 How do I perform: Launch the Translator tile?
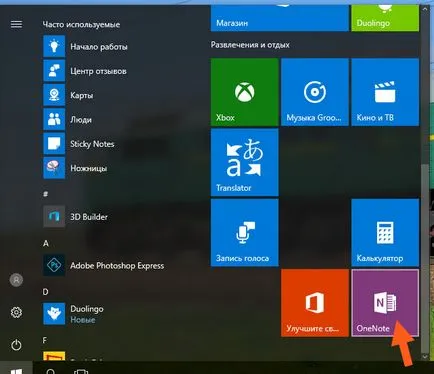(245, 162)
